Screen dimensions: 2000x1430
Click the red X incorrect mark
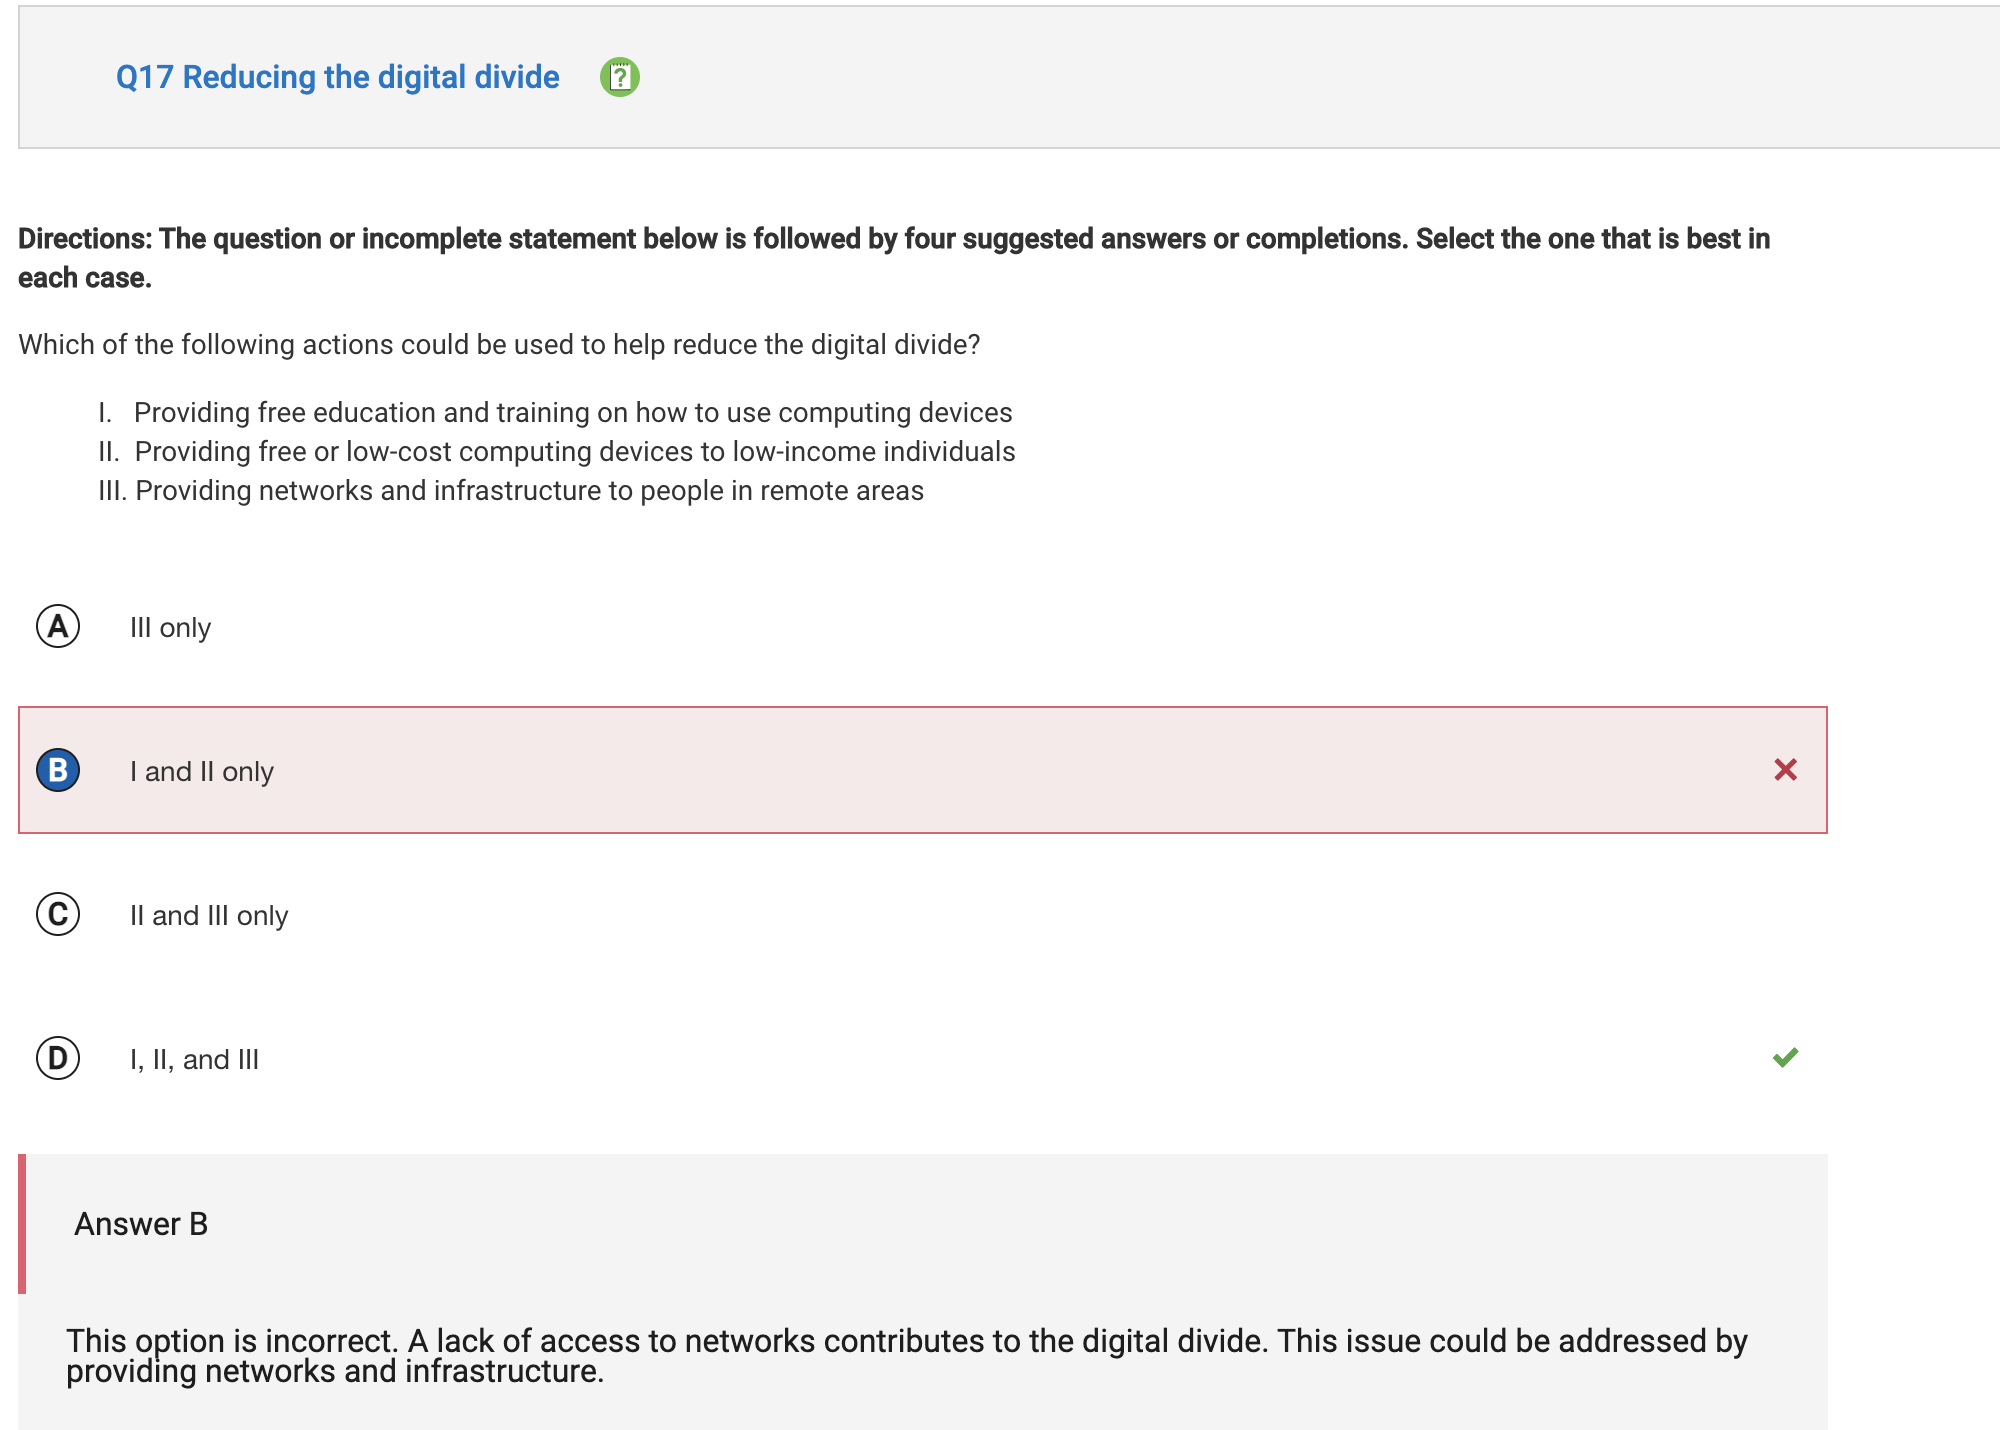[x=1785, y=769]
